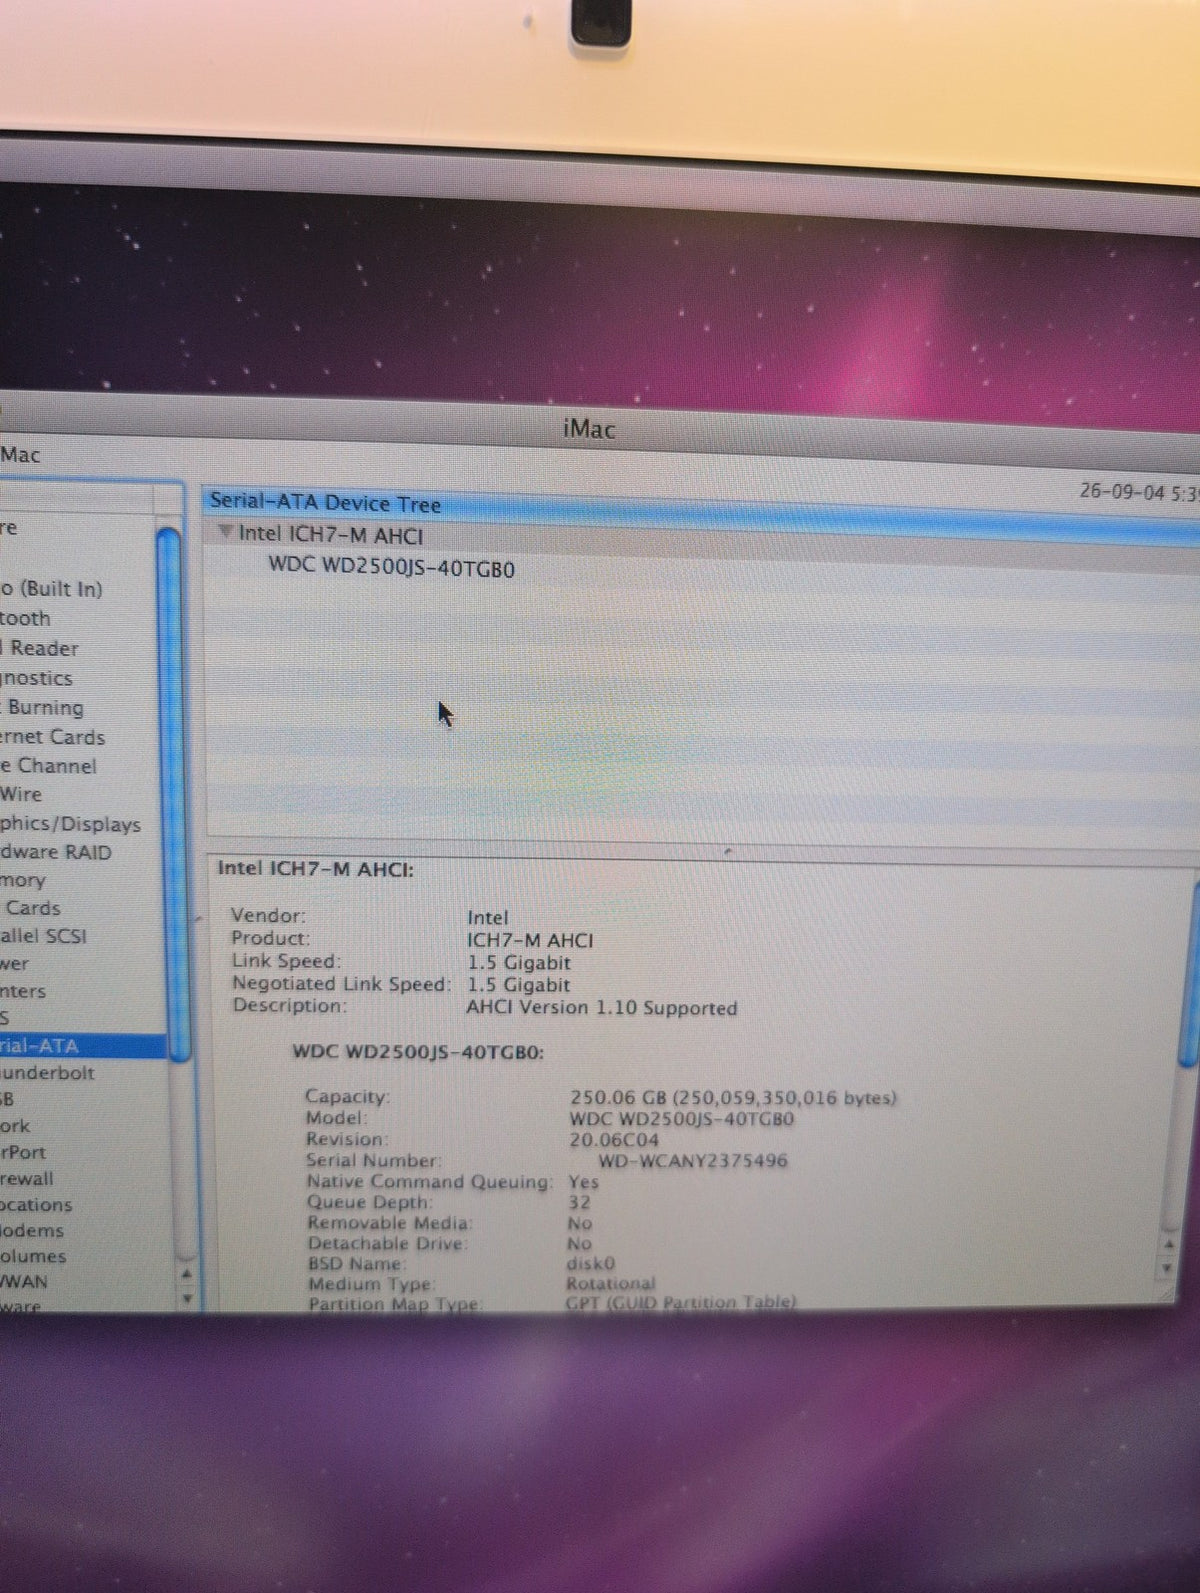Open the Ethernet Cards sidebar entry

coord(52,737)
